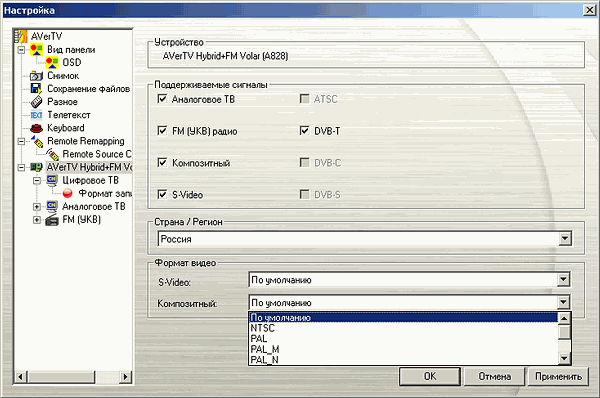Click the tree horizontal scrollbar thumb
The width and height of the screenshot is (600, 398).
pos(60,377)
